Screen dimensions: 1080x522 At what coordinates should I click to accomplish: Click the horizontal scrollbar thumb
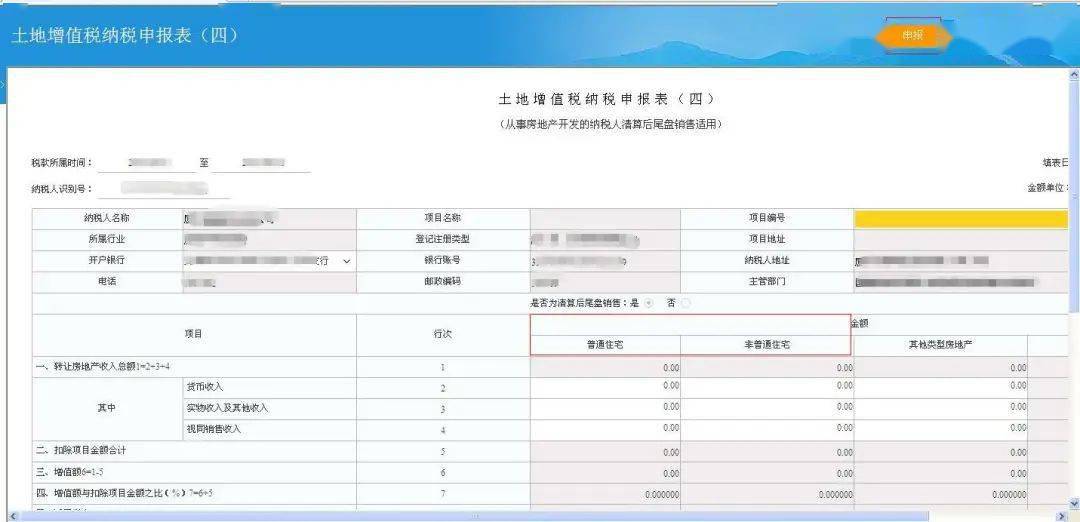tap(474, 516)
